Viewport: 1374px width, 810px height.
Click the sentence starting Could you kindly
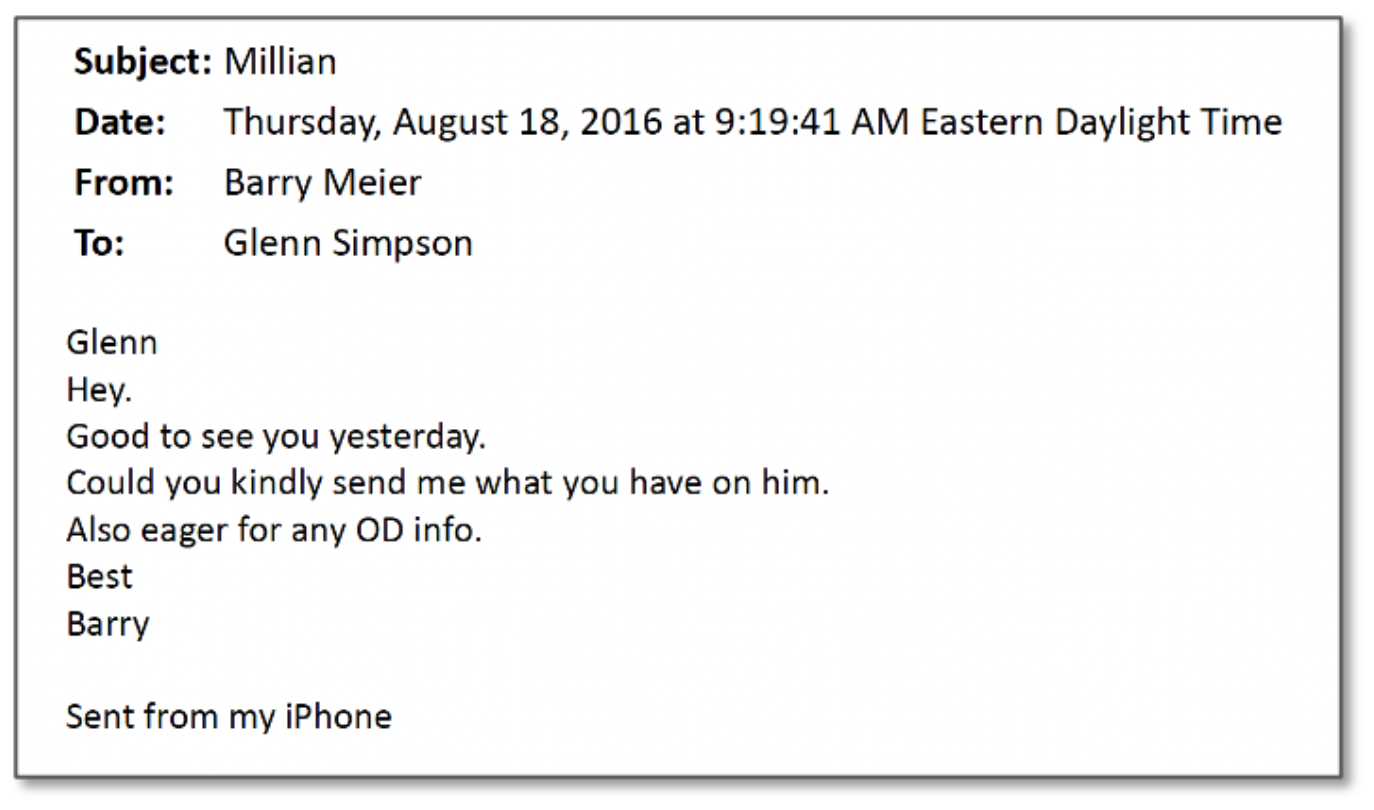pyautogui.click(x=447, y=483)
